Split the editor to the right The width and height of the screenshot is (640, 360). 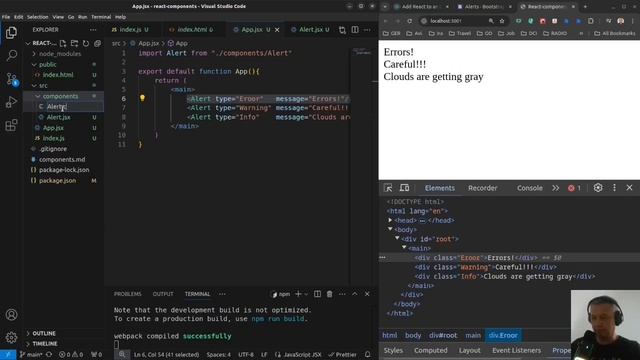(355, 30)
